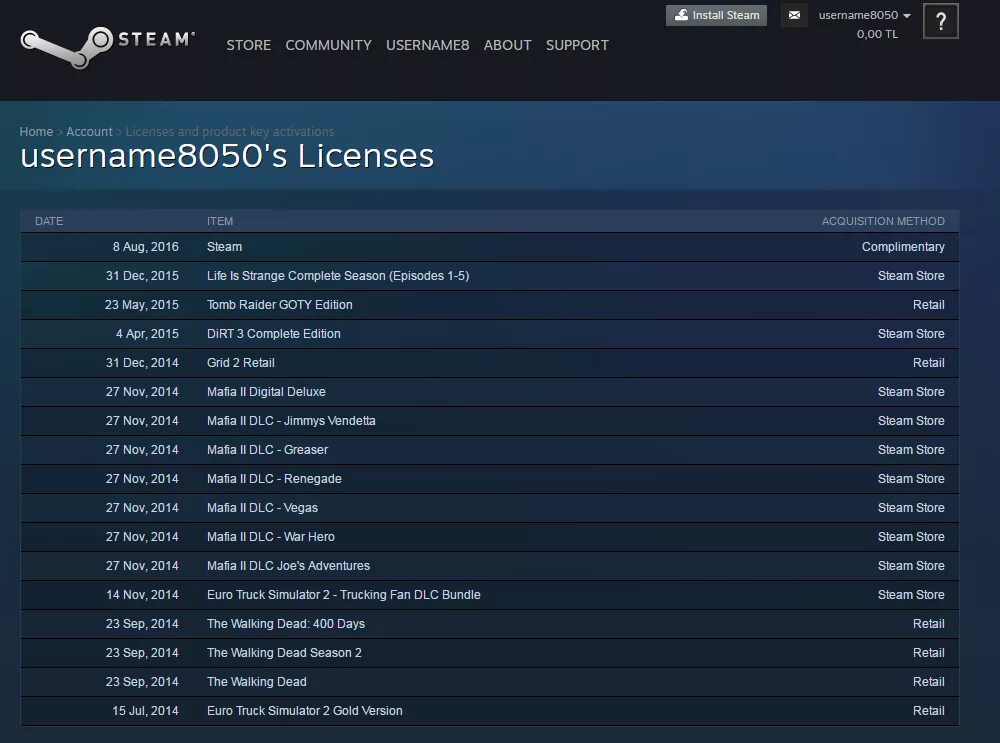Screen dimensions: 1000x743
Task: Click the Install Steam button
Action: 716,15
